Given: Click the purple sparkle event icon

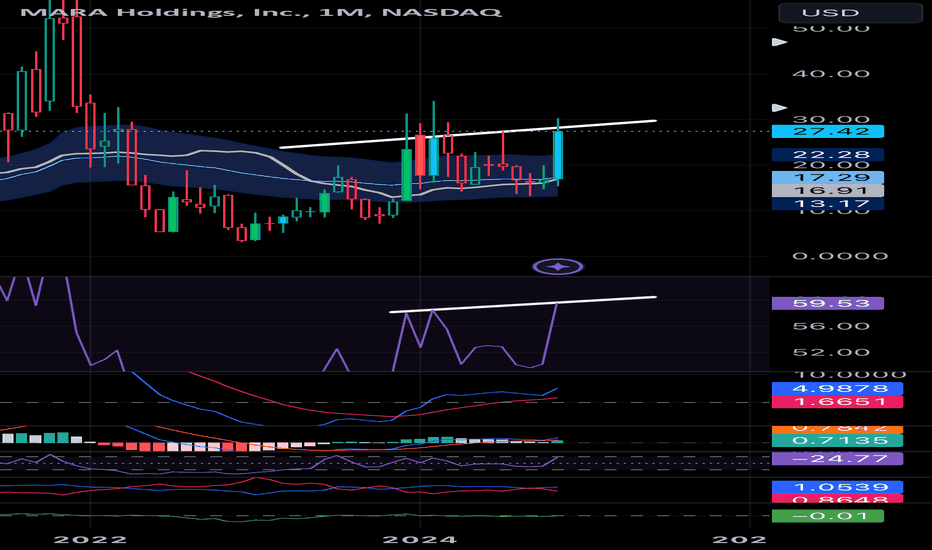Looking at the screenshot, I should click(x=558, y=266).
